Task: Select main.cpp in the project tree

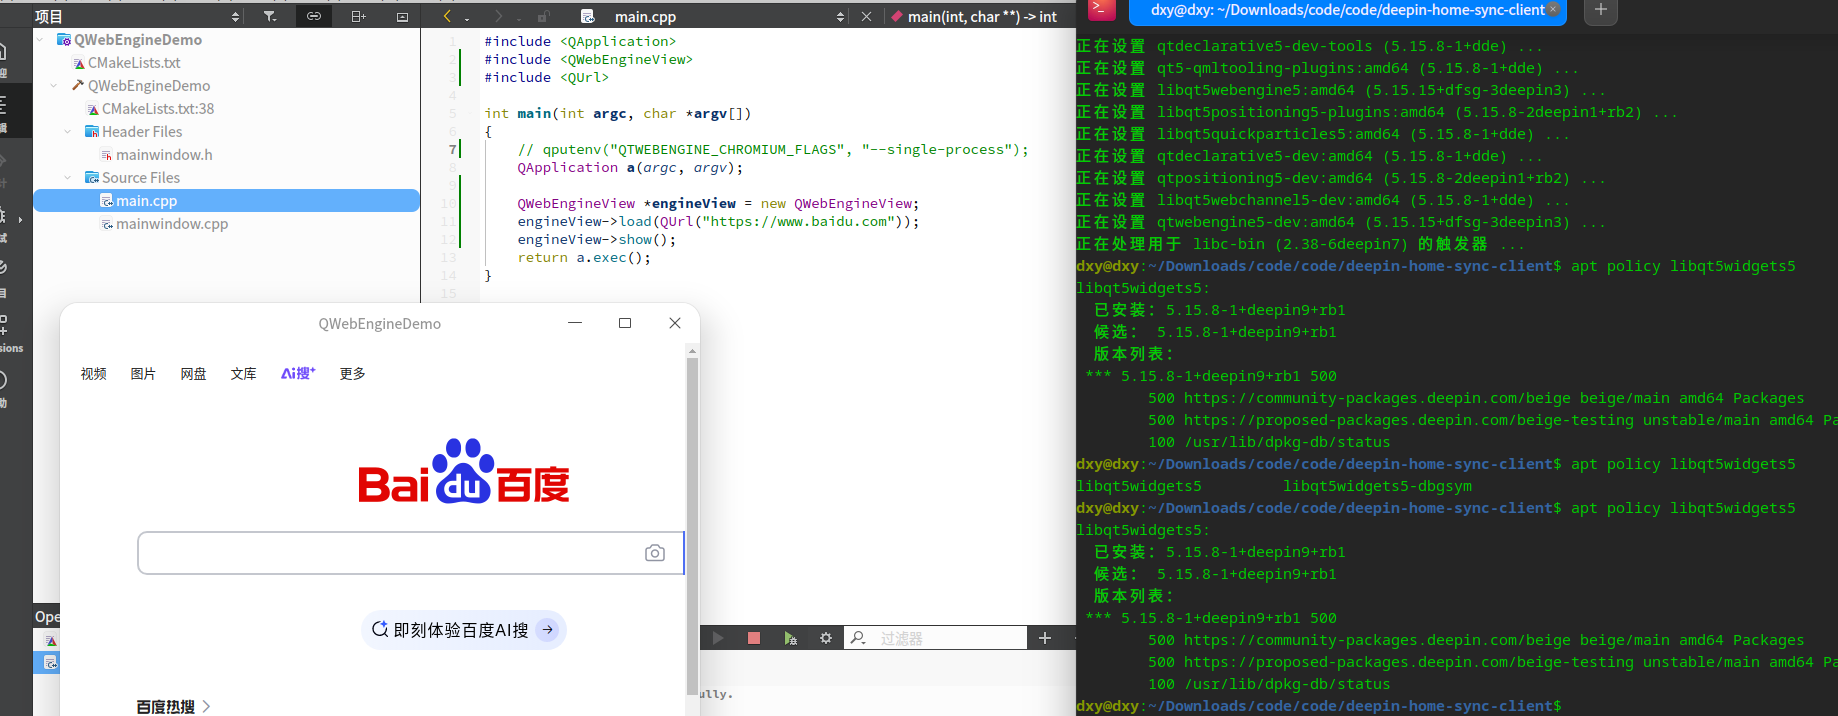Action: [x=227, y=200]
